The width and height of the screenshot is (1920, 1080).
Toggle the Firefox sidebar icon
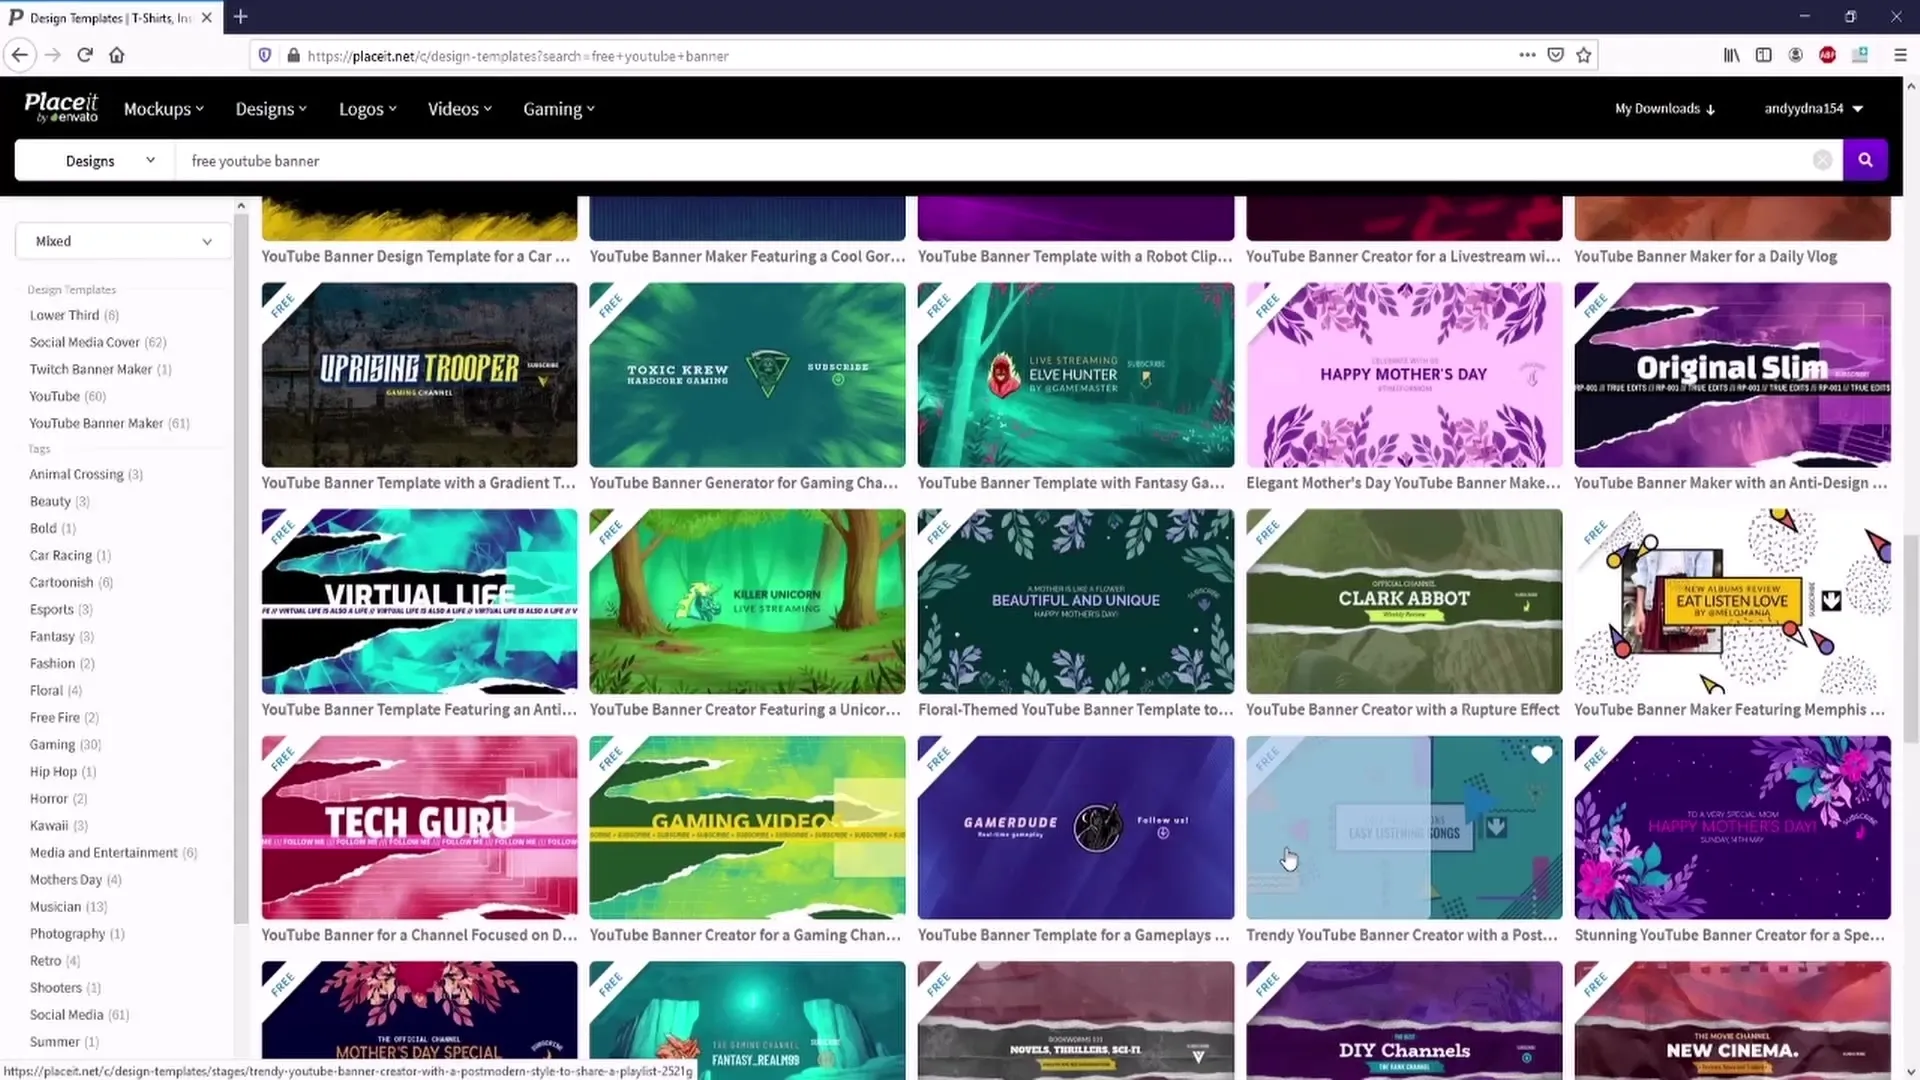[1764, 55]
